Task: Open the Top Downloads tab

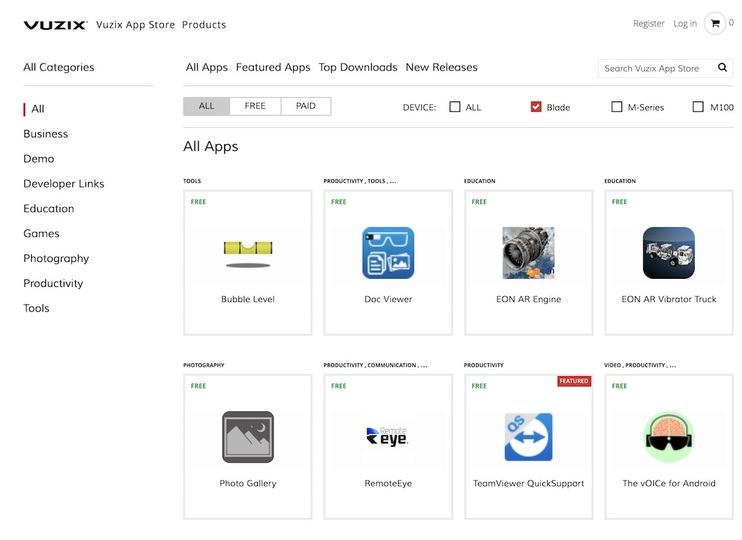Action: (x=358, y=67)
